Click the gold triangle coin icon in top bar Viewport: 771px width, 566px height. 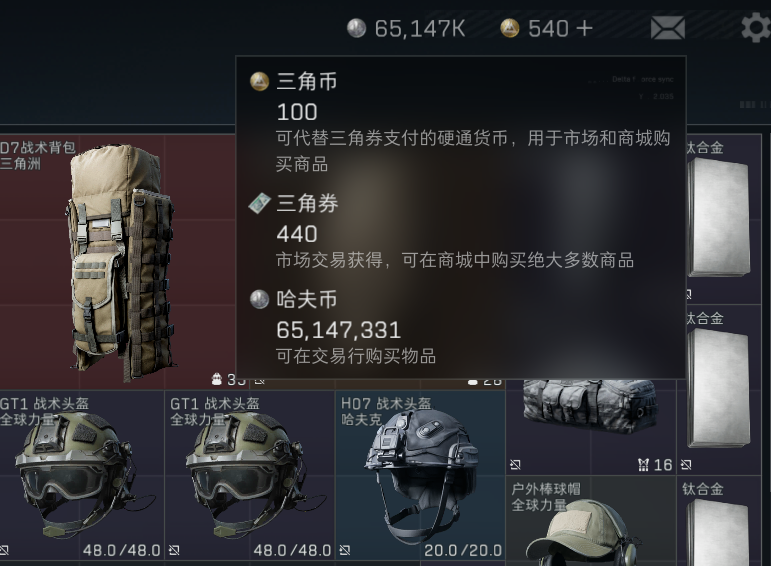(x=509, y=28)
